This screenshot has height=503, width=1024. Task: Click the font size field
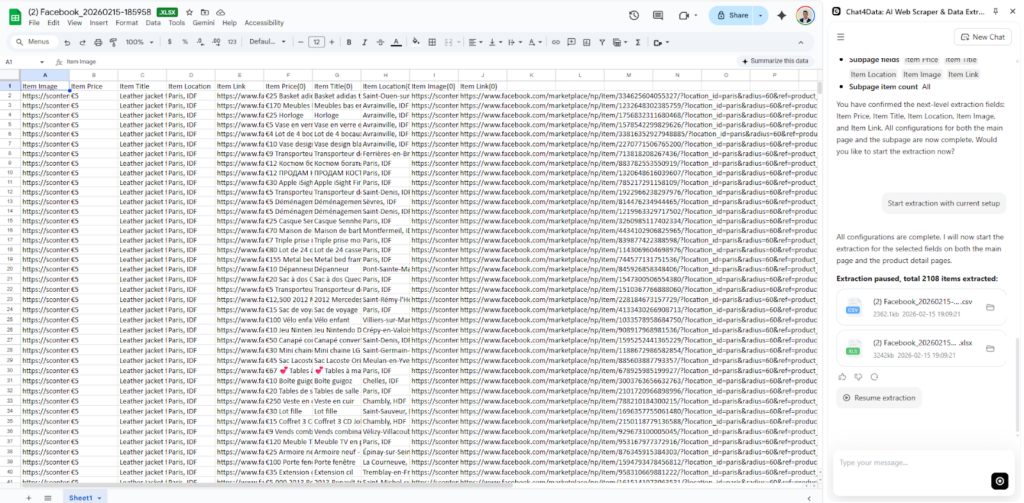(x=316, y=42)
